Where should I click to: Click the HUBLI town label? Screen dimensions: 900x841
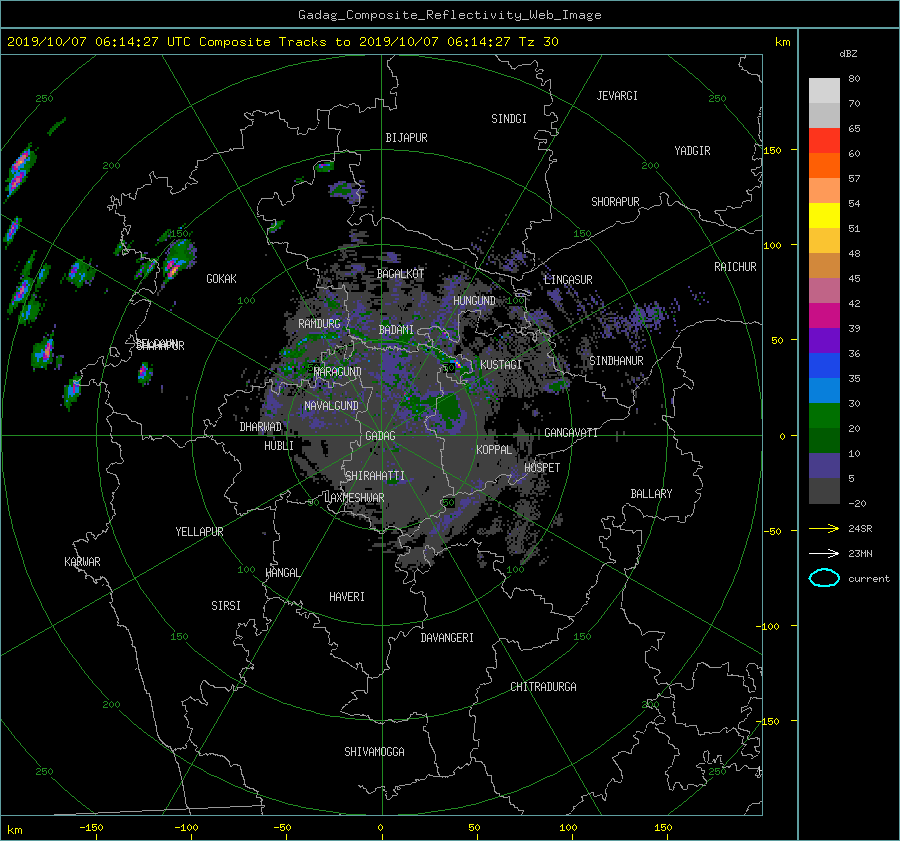coord(279,446)
